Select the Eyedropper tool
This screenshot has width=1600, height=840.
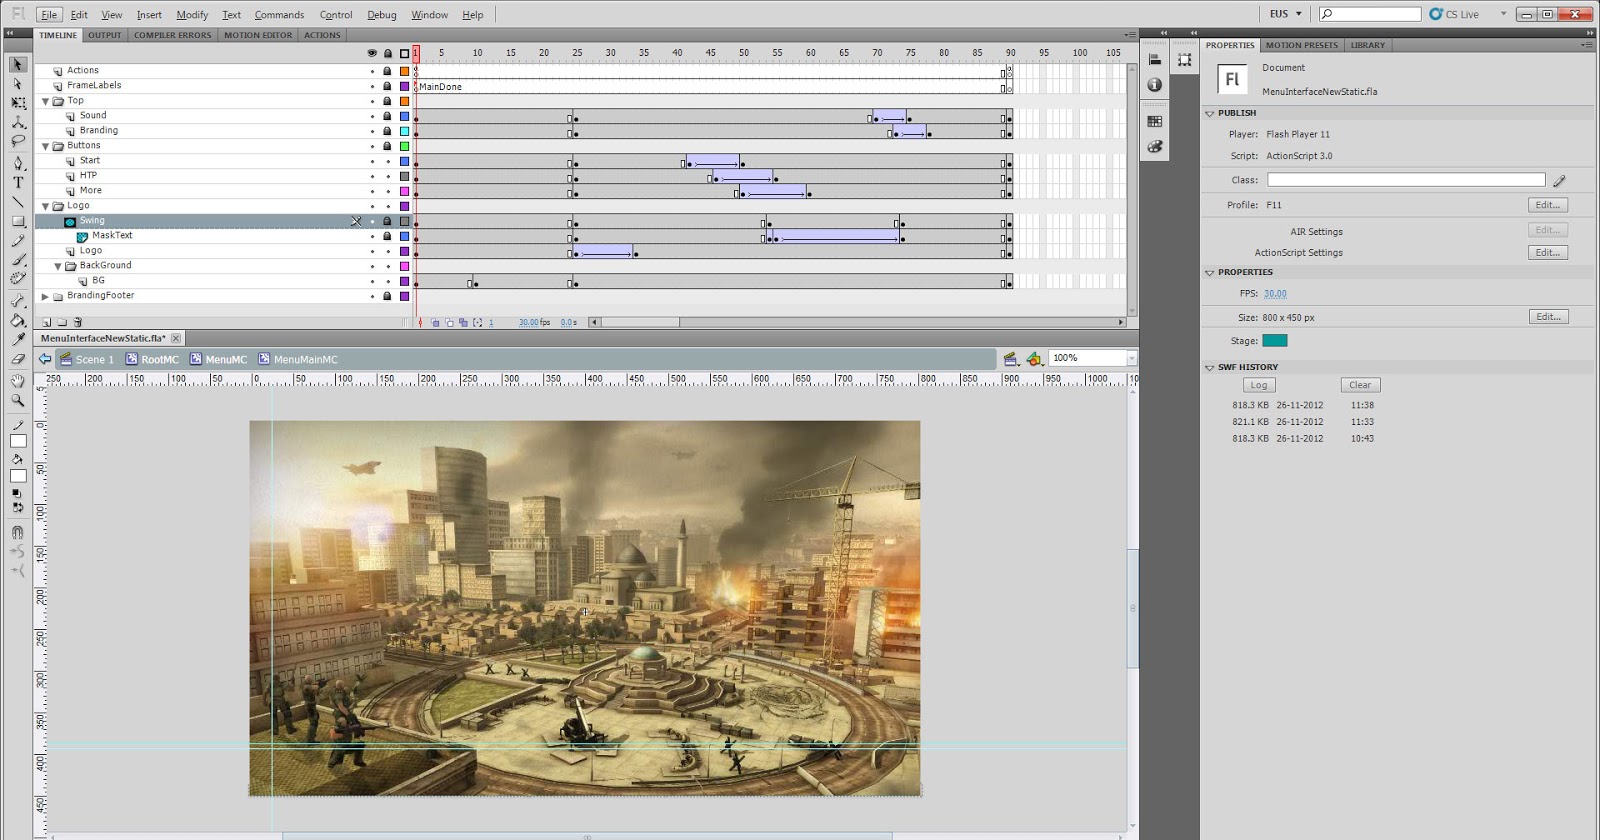tap(18, 339)
